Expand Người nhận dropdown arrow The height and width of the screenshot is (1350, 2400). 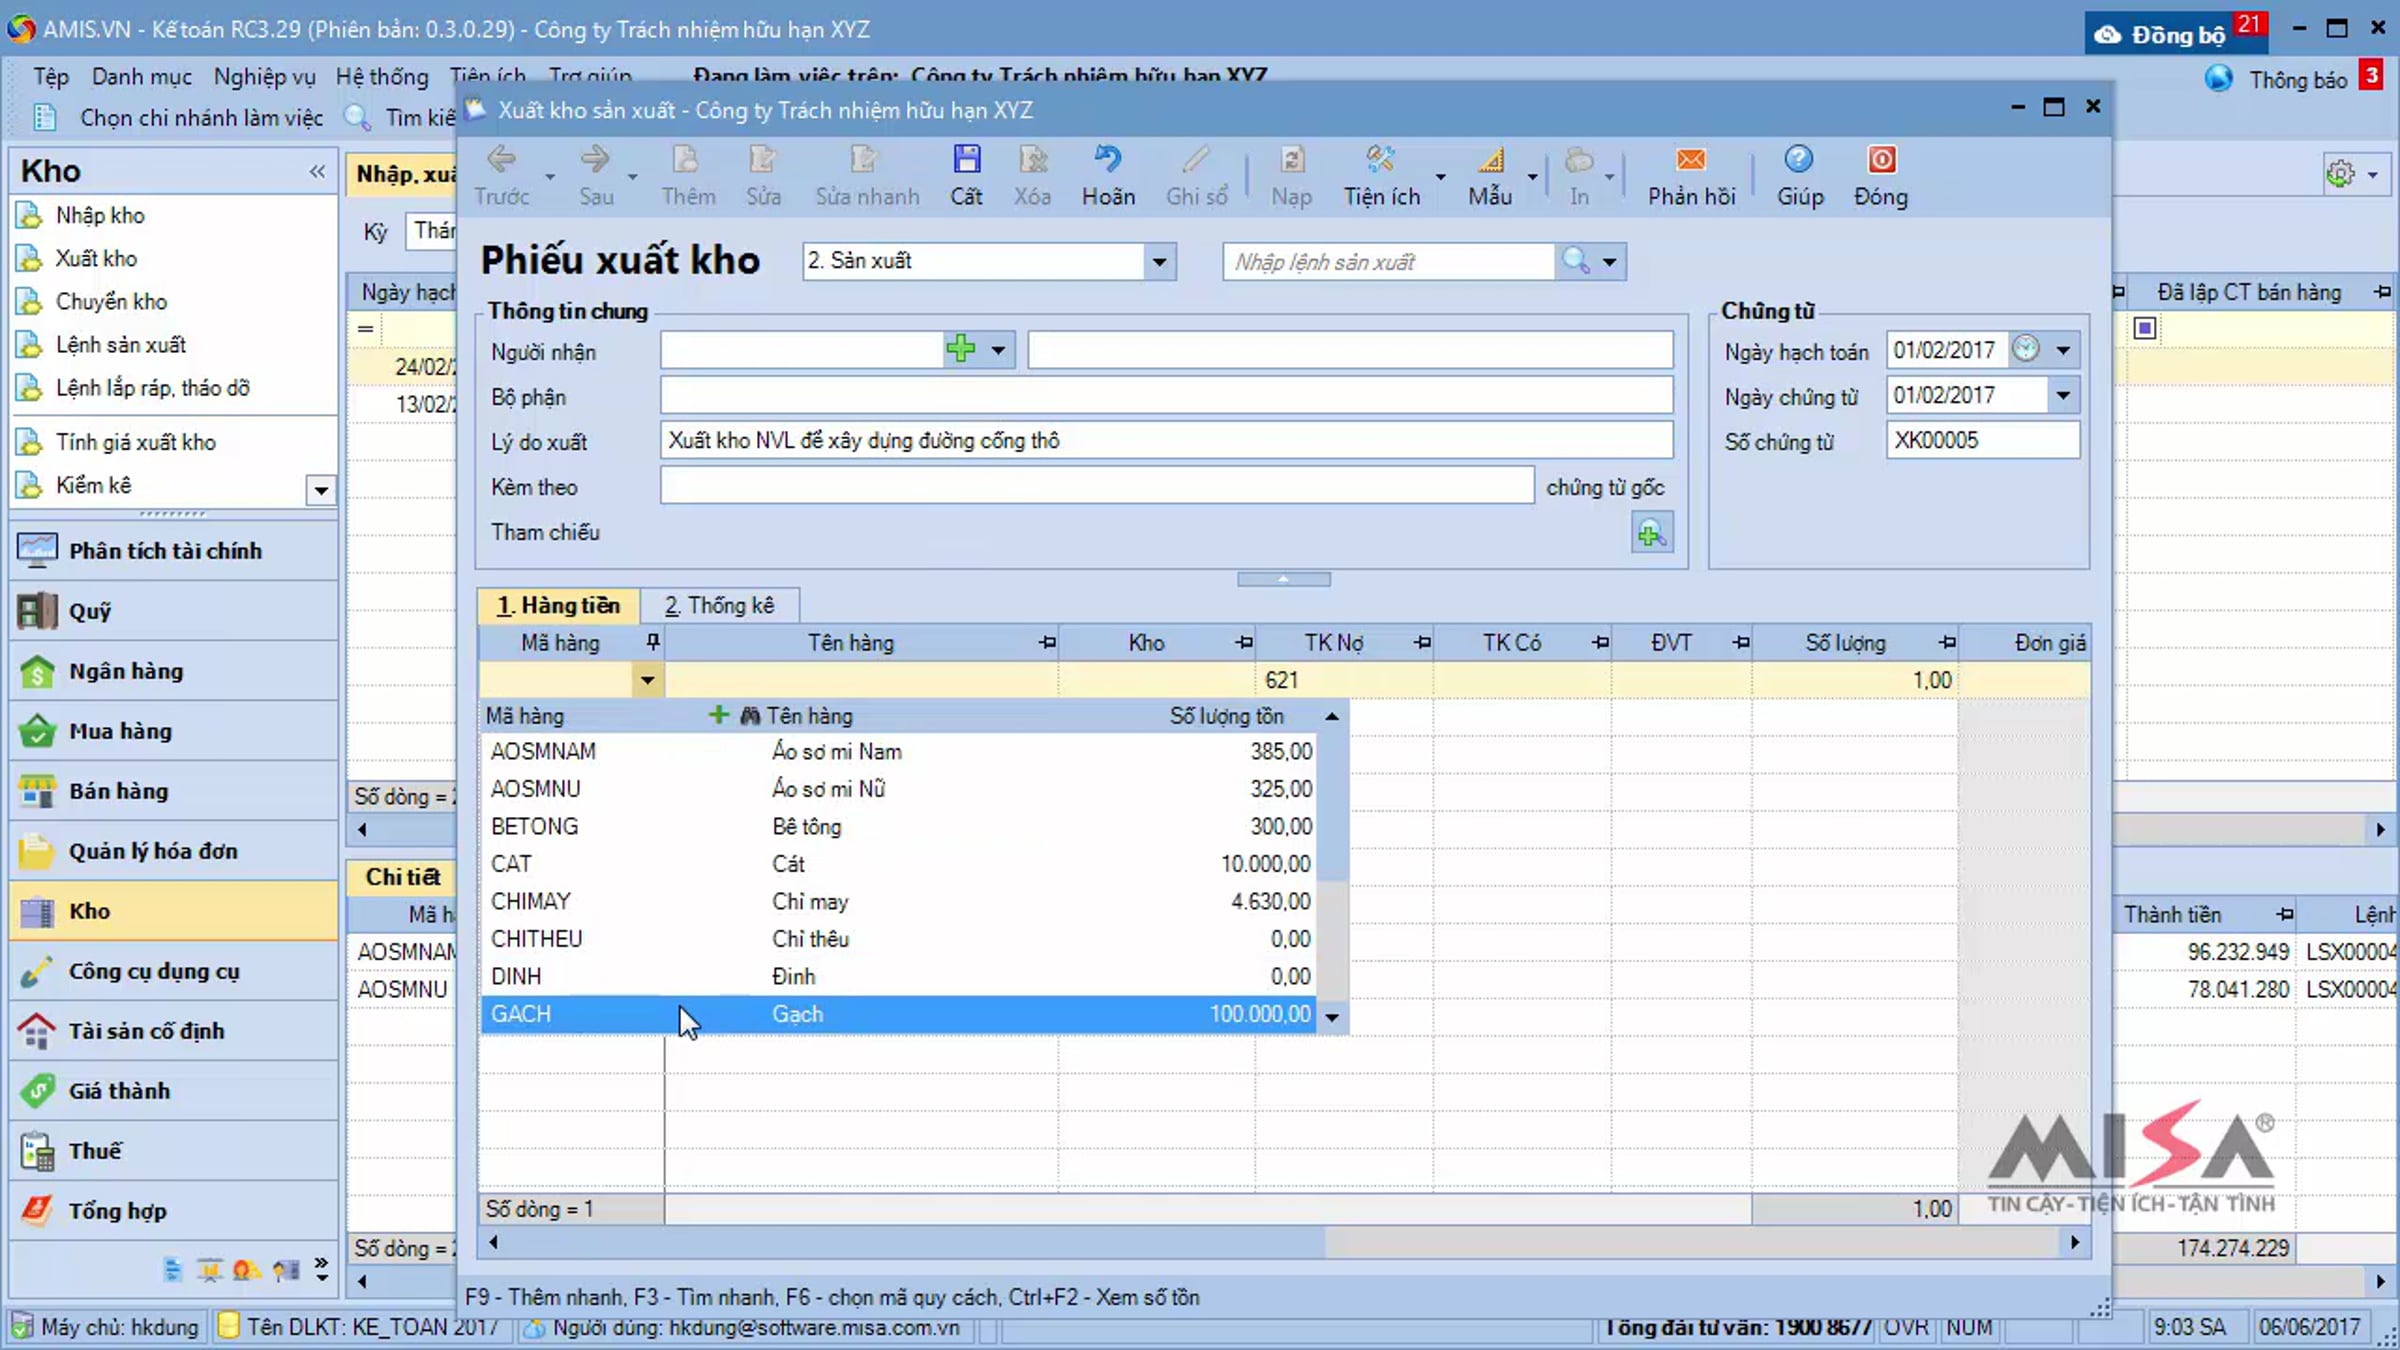998,350
